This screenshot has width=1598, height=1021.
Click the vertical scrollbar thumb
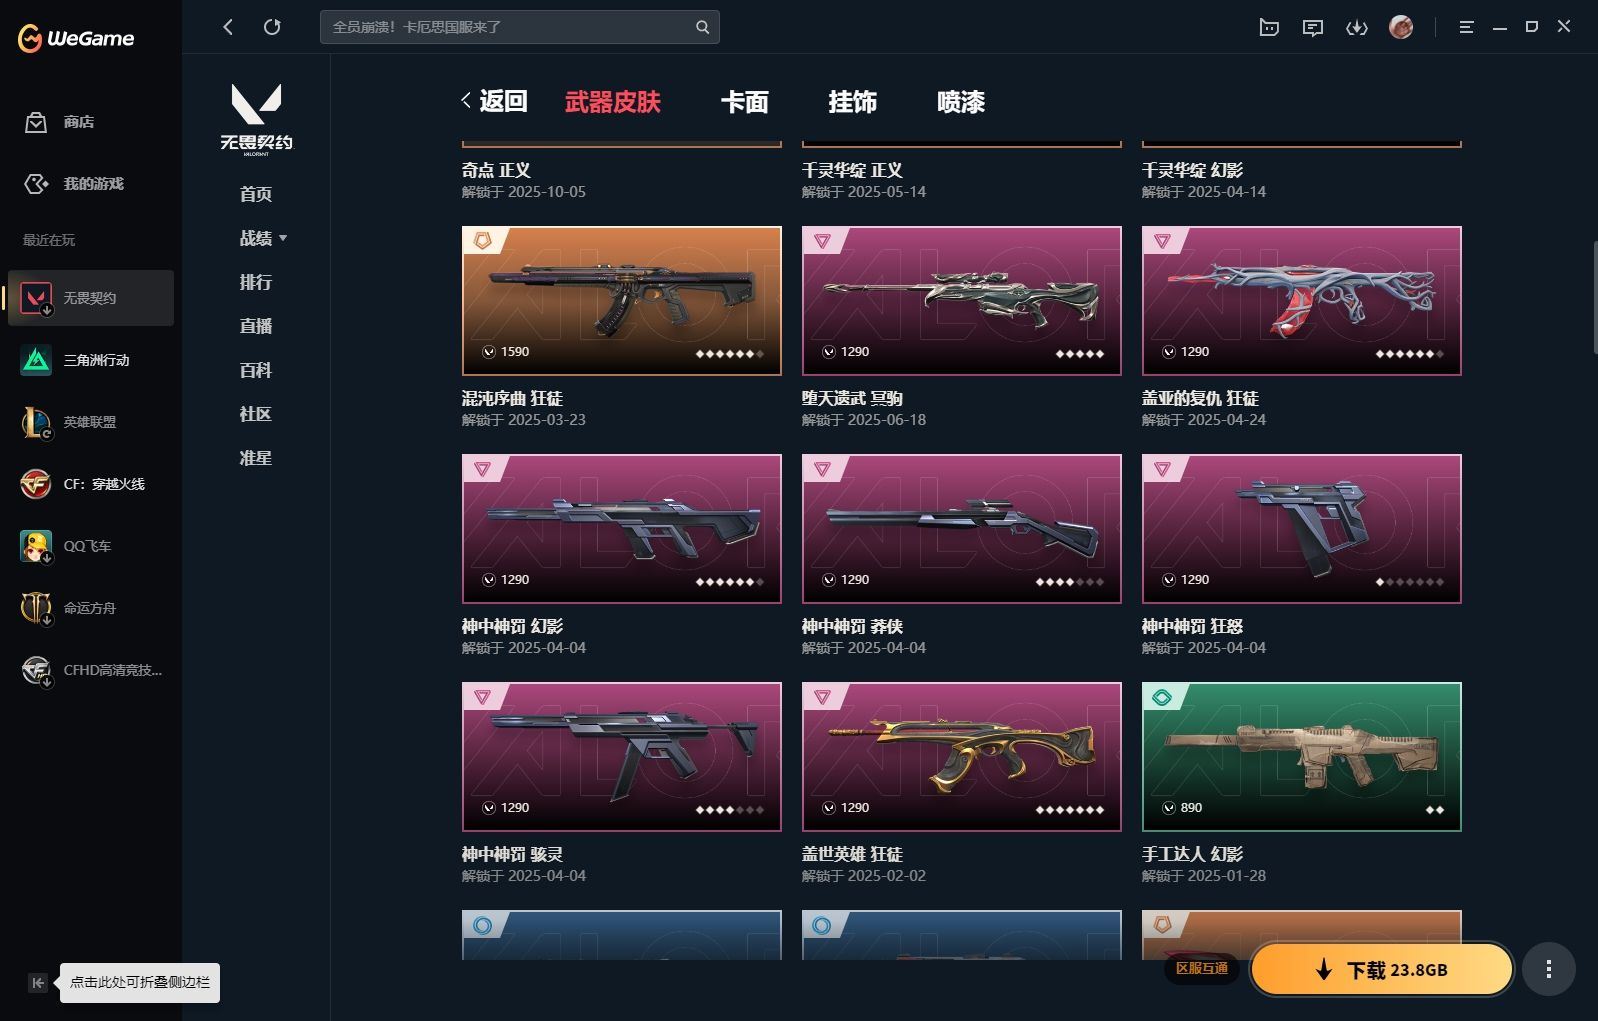coord(1594,297)
